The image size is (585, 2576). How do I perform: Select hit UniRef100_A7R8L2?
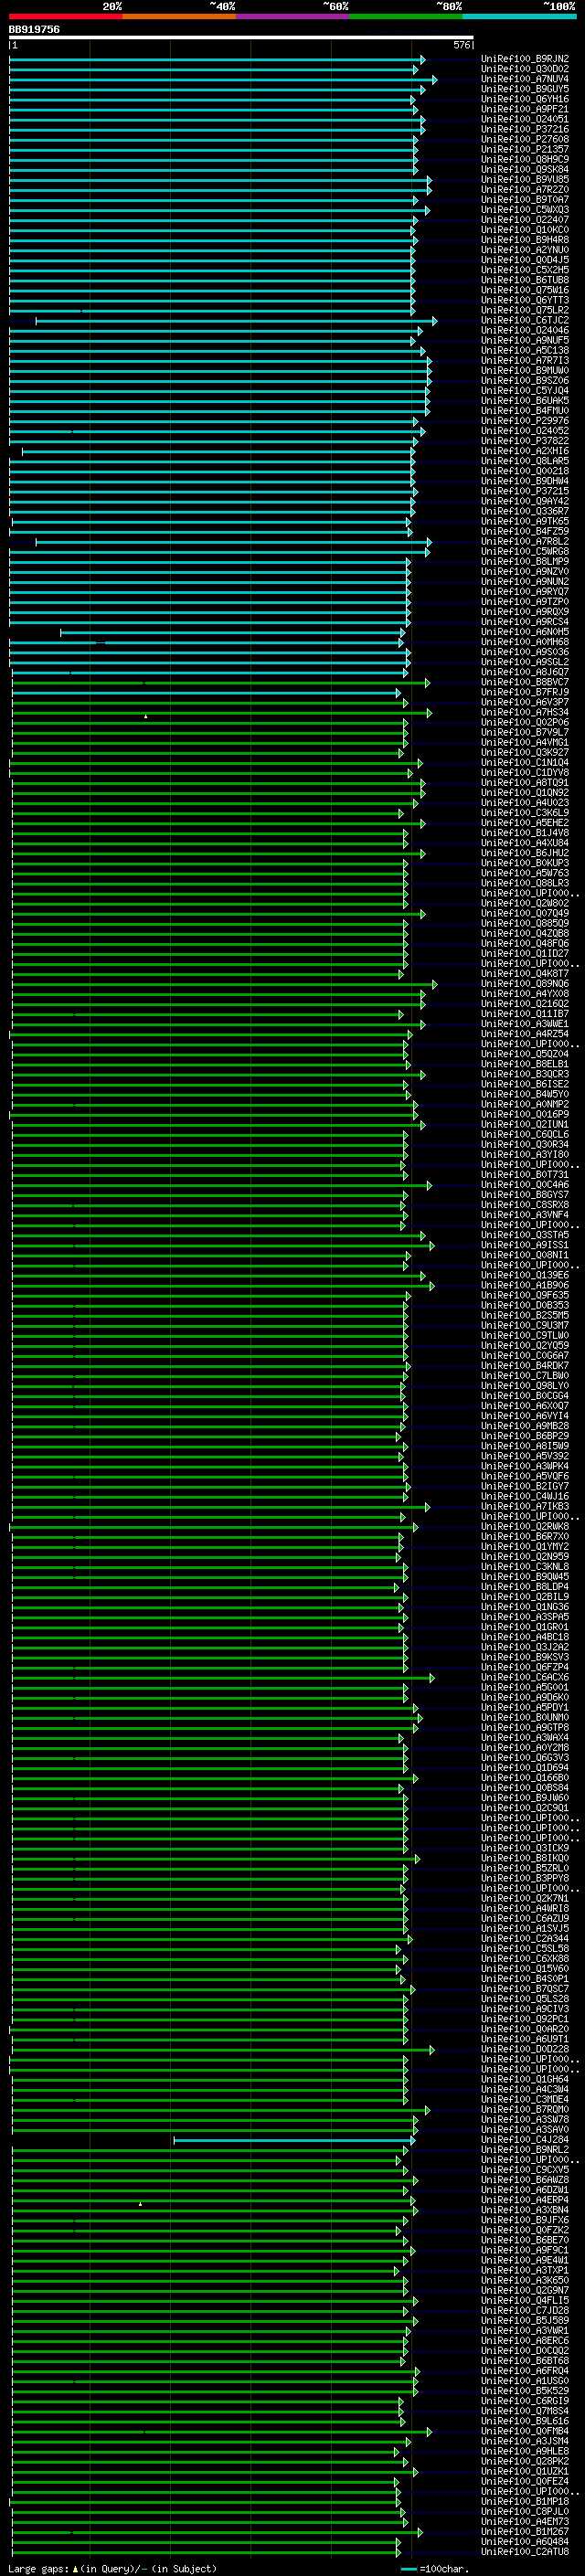(x=525, y=541)
